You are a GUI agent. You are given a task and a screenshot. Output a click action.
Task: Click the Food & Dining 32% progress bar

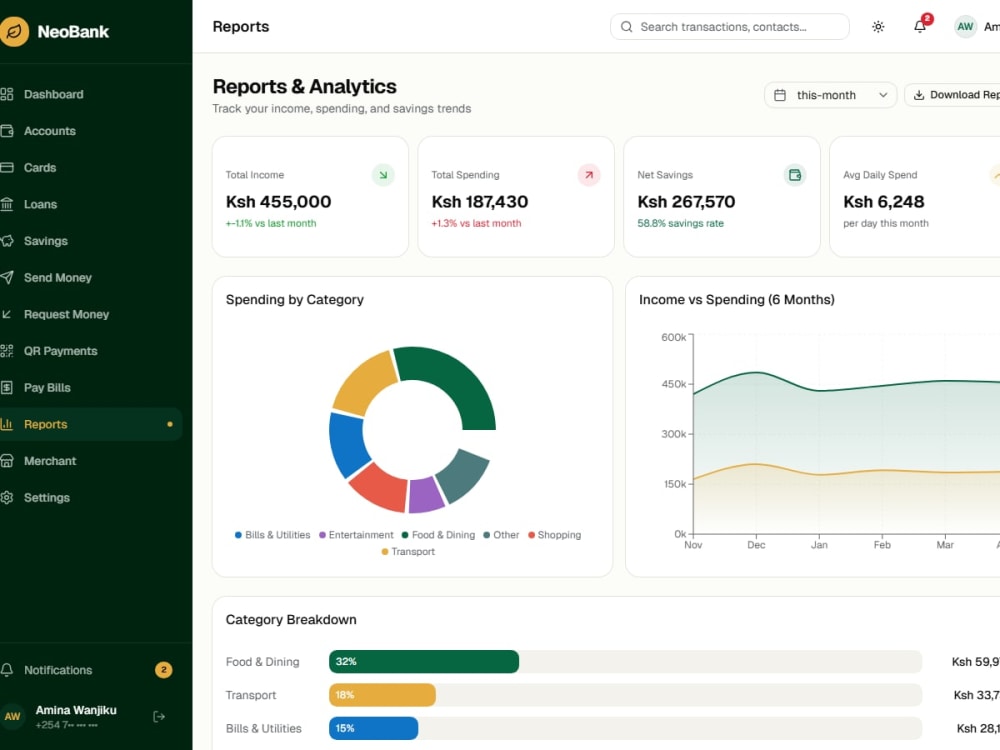click(x=424, y=662)
